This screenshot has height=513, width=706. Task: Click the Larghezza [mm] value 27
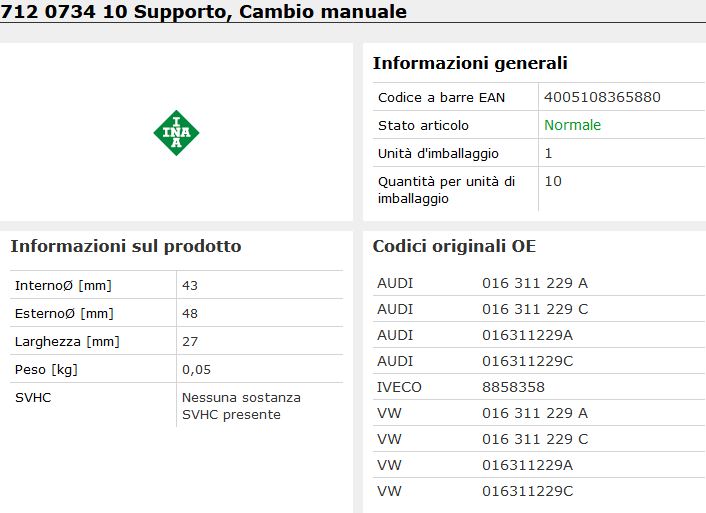190,341
